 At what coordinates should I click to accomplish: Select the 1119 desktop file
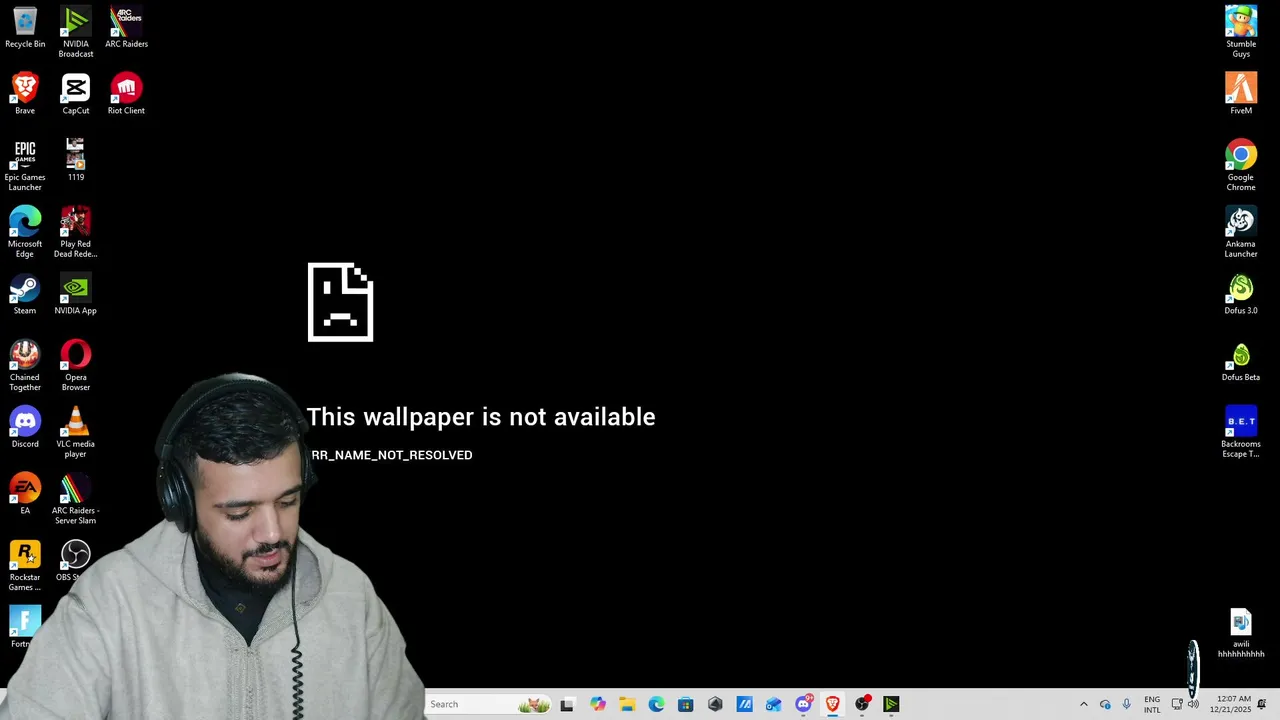pyautogui.click(x=75, y=160)
